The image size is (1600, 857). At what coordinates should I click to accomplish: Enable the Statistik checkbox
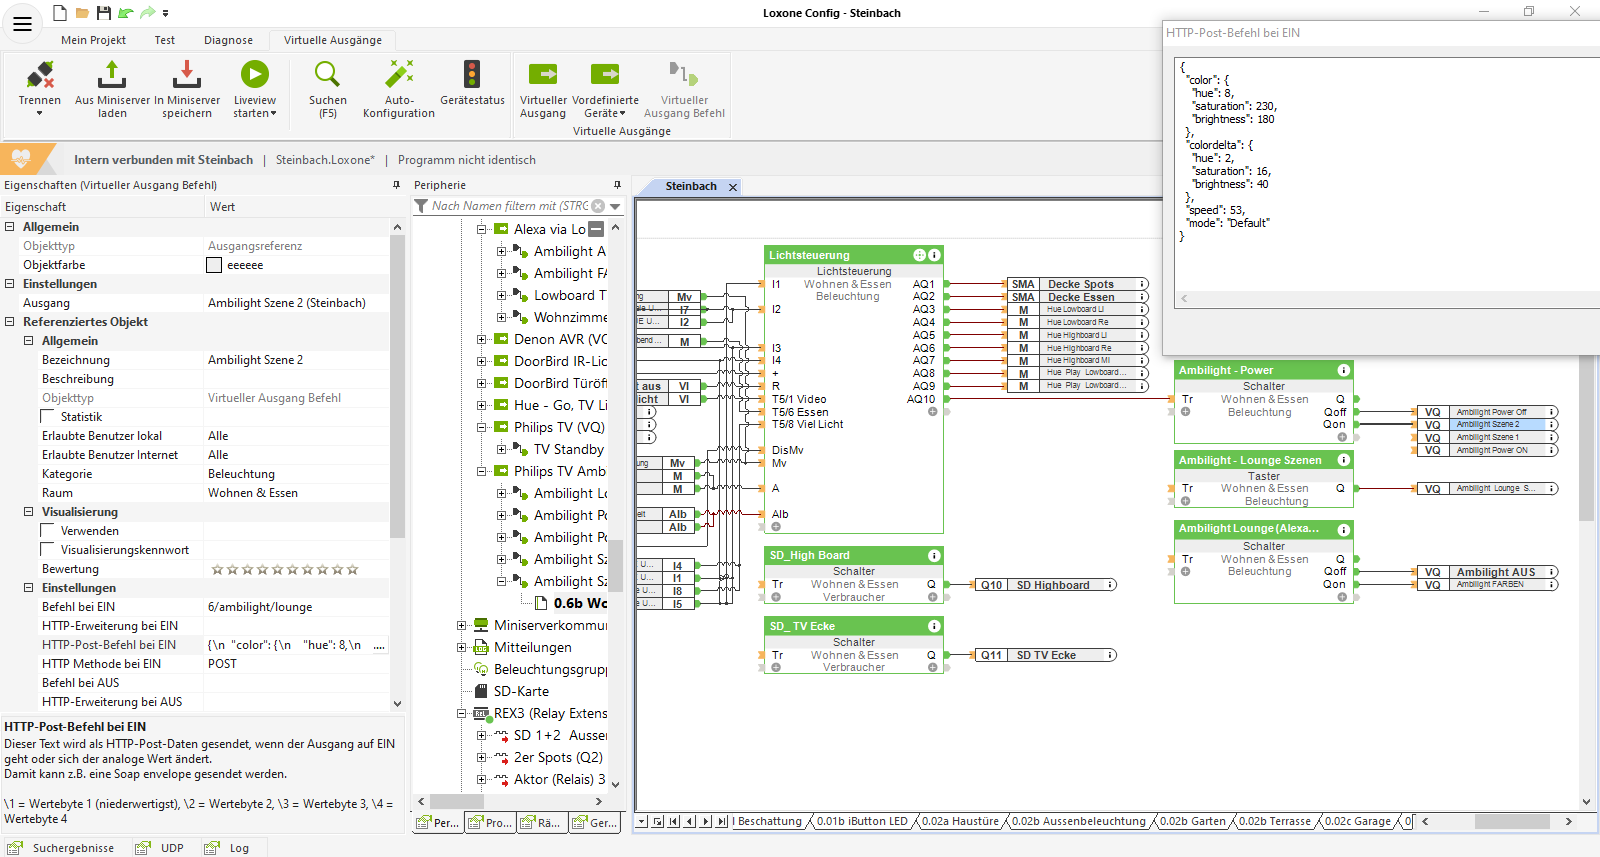[x=48, y=417]
